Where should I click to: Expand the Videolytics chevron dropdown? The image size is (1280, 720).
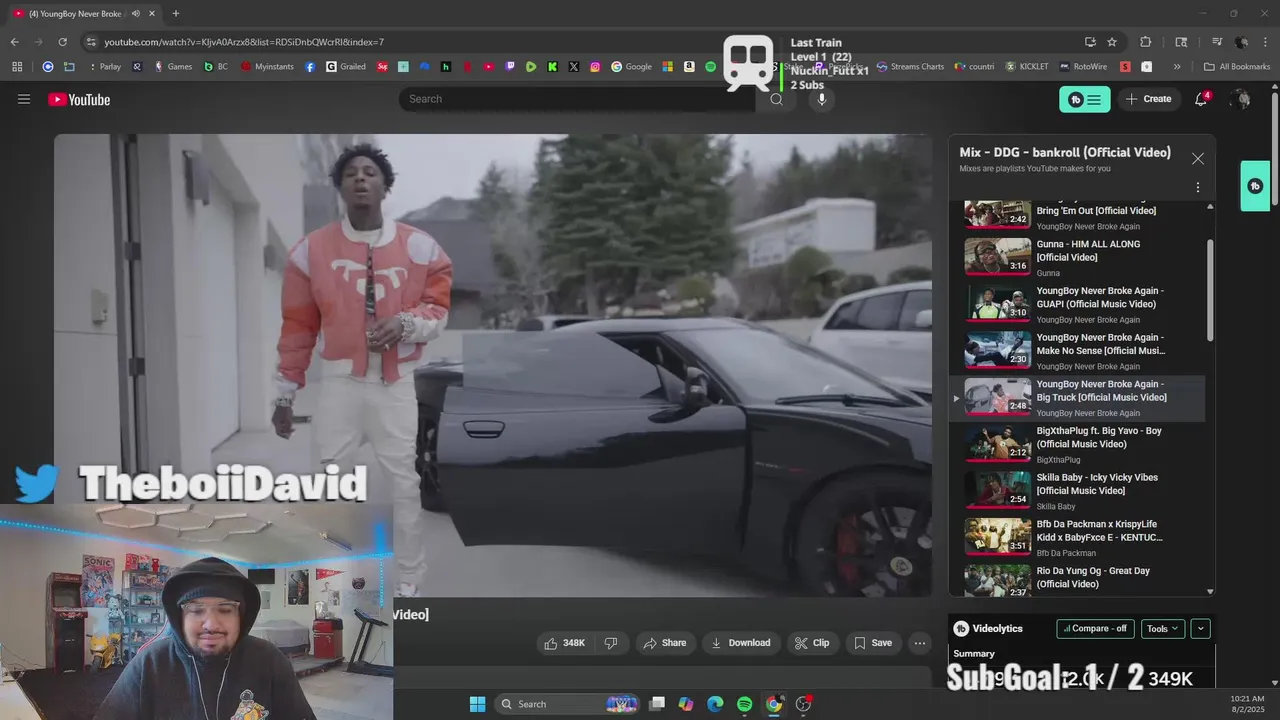click(x=1201, y=628)
